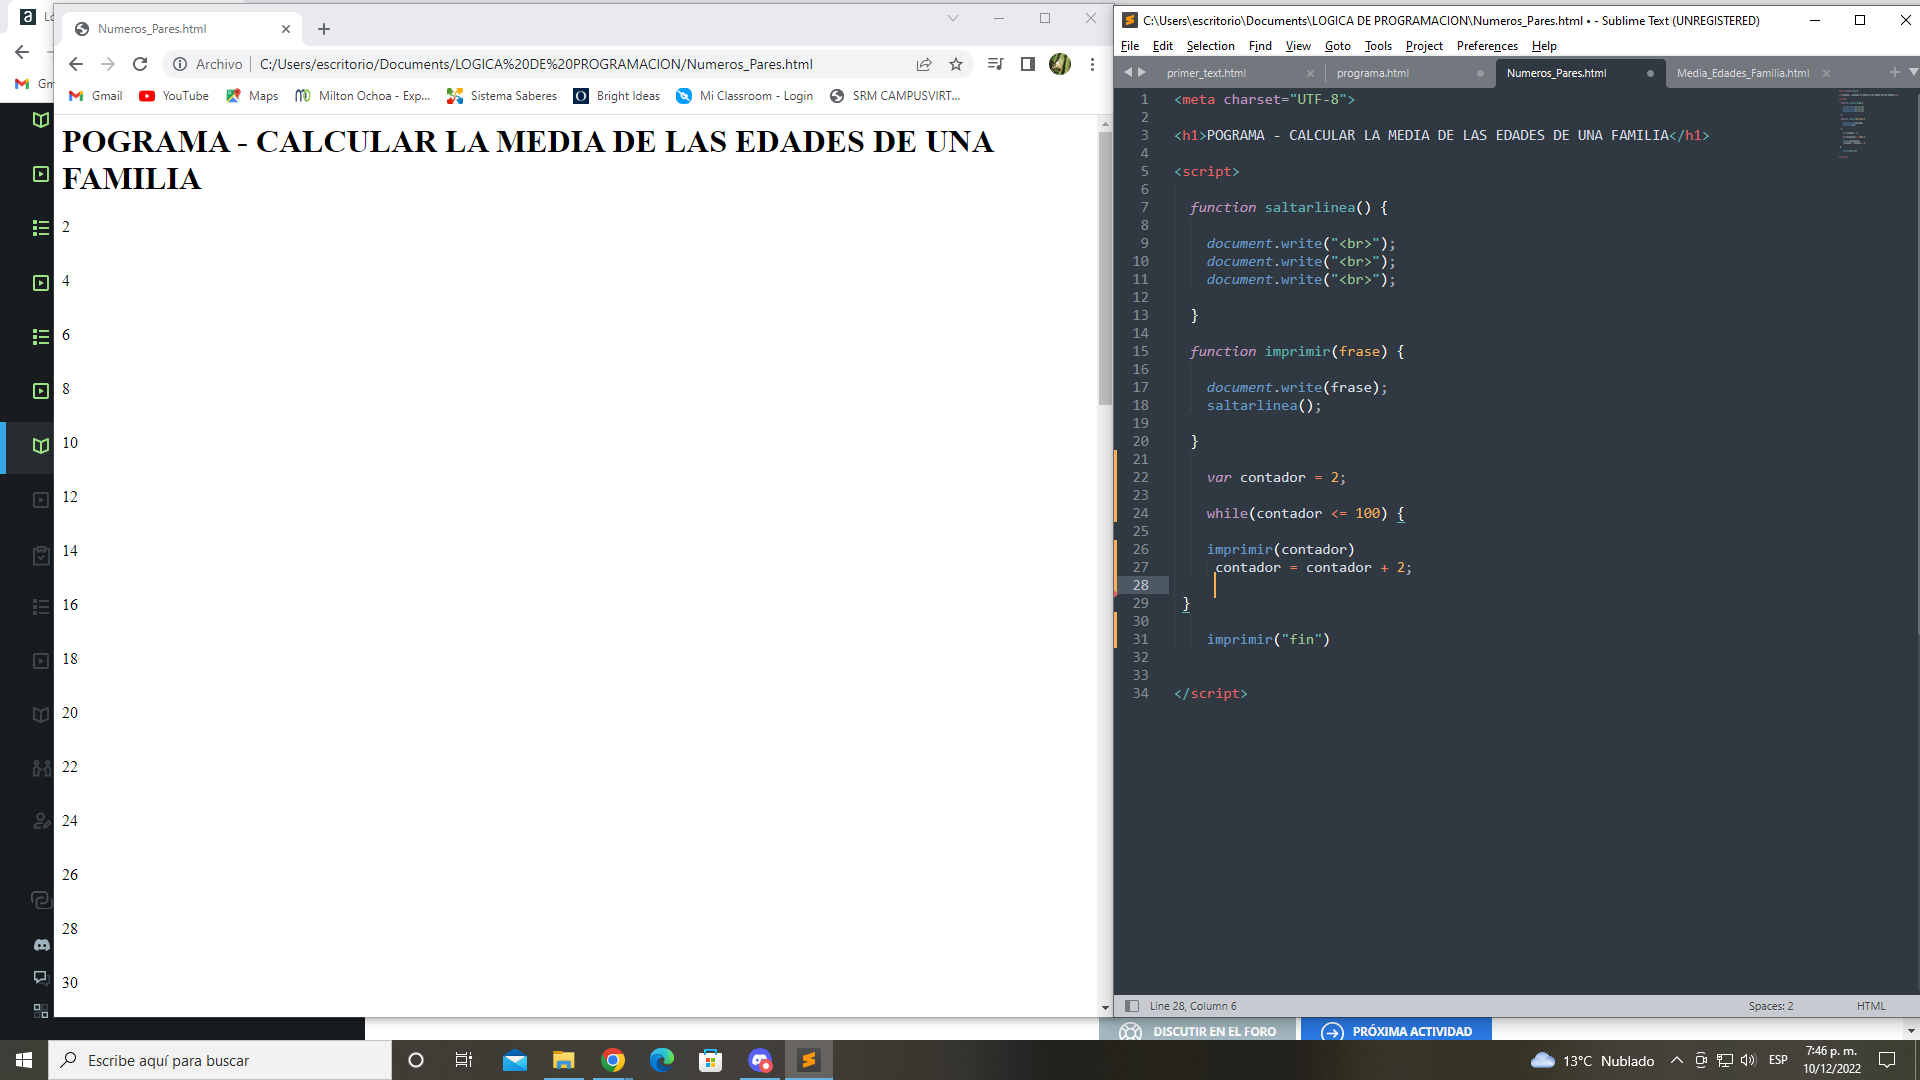Open the Mail app from taskbar

tap(515, 1060)
